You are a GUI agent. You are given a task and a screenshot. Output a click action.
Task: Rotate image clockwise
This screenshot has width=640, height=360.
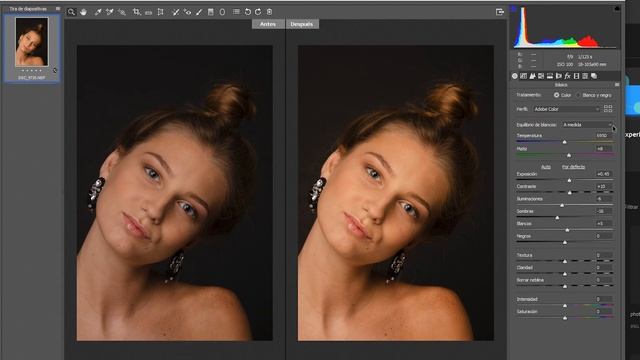pos(258,12)
